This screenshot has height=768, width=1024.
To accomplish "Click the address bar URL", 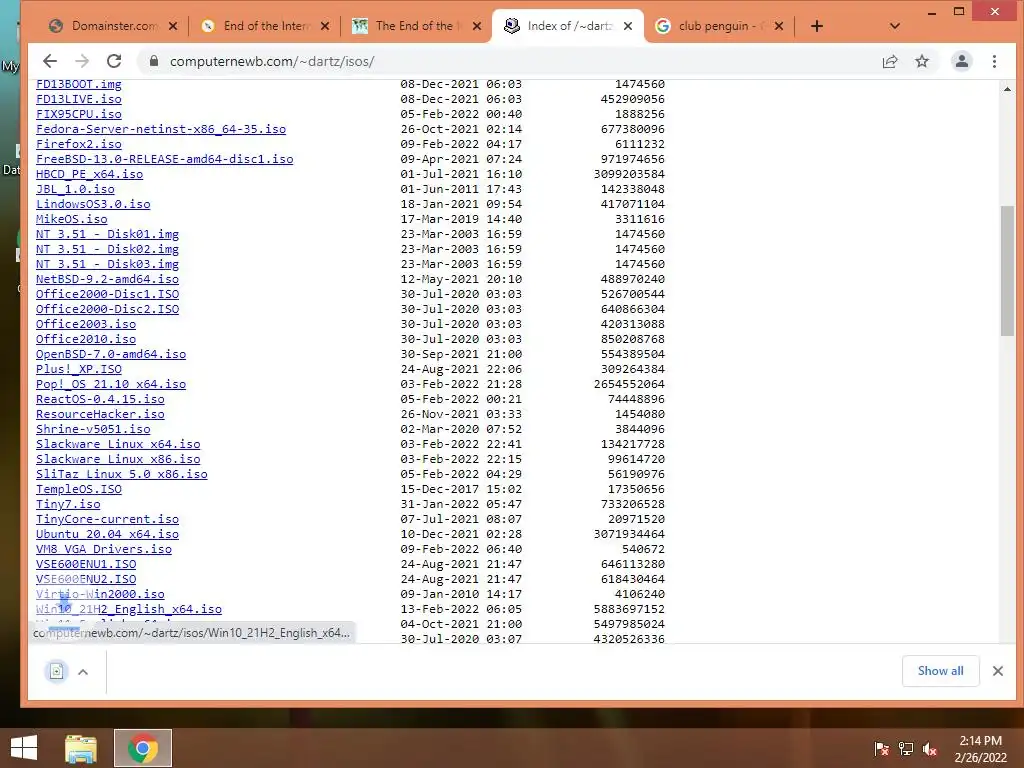I will click(272, 61).
